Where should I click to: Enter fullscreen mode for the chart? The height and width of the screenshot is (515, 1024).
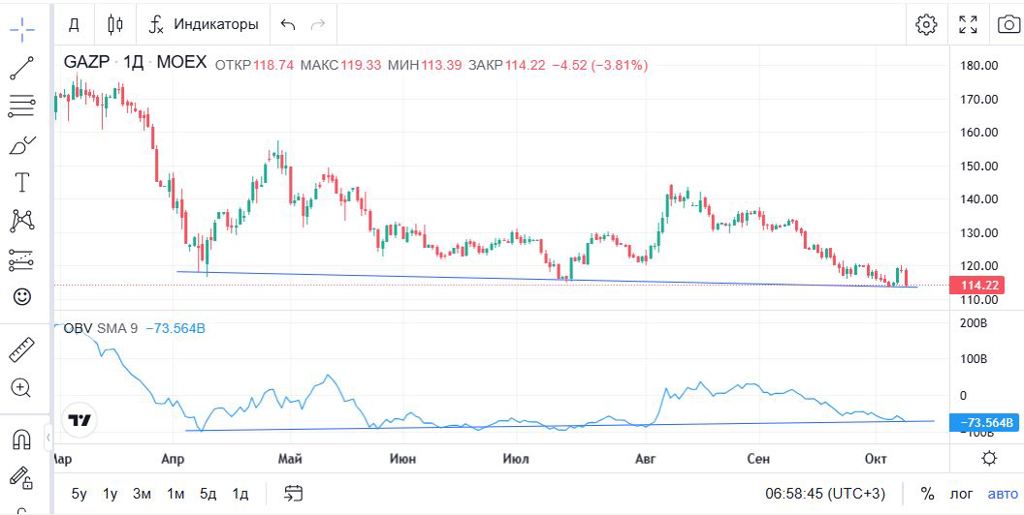[x=968, y=24]
